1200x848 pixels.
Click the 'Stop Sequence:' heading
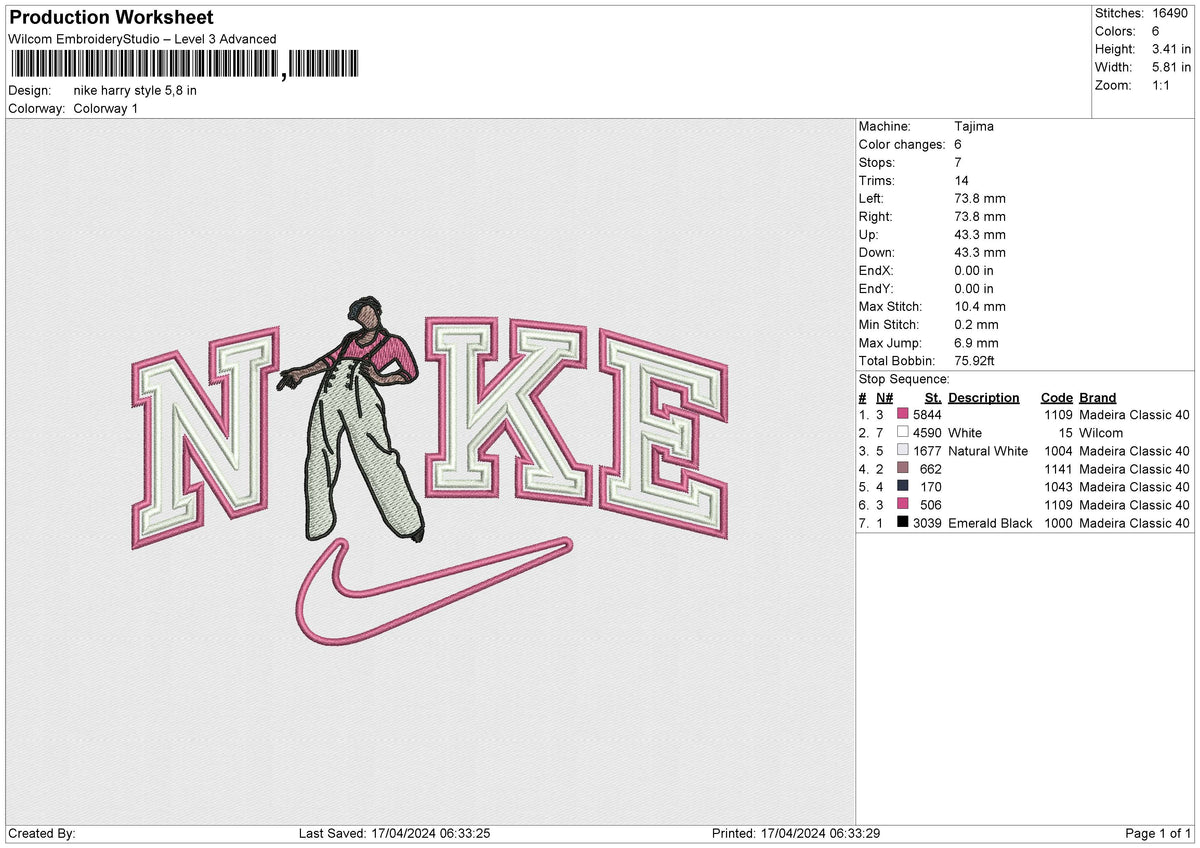tap(904, 379)
